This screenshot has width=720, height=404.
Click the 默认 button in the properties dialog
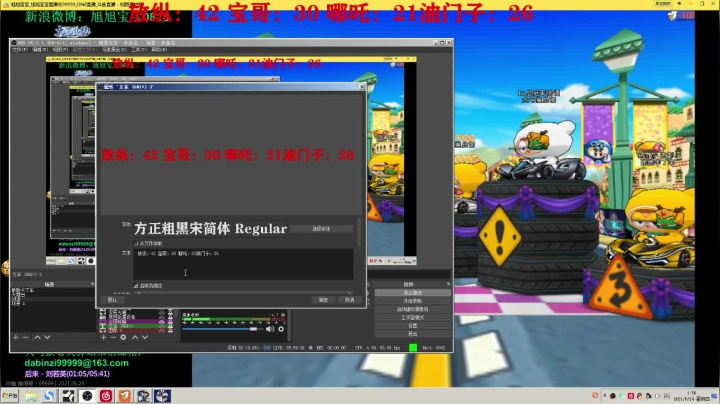112,300
